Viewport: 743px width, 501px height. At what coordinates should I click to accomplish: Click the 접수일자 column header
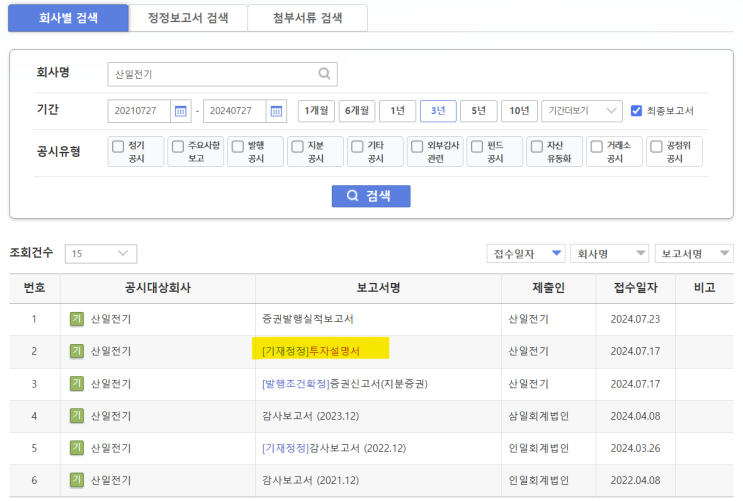pyautogui.click(x=635, y=288)
